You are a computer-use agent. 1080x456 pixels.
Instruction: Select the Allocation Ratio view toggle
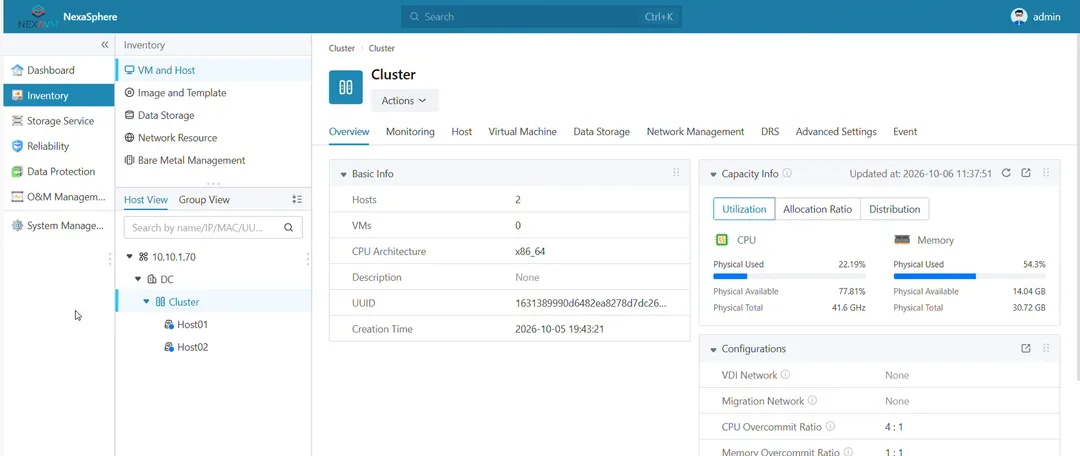click(818, 209)
